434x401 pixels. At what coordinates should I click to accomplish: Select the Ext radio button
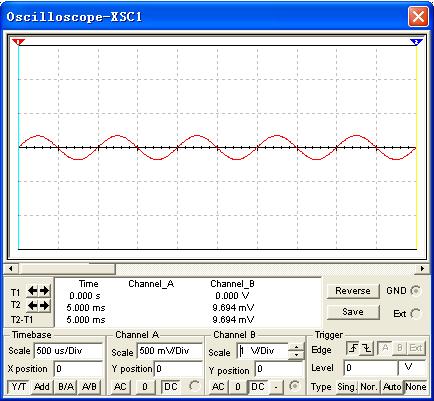(415, 313)
